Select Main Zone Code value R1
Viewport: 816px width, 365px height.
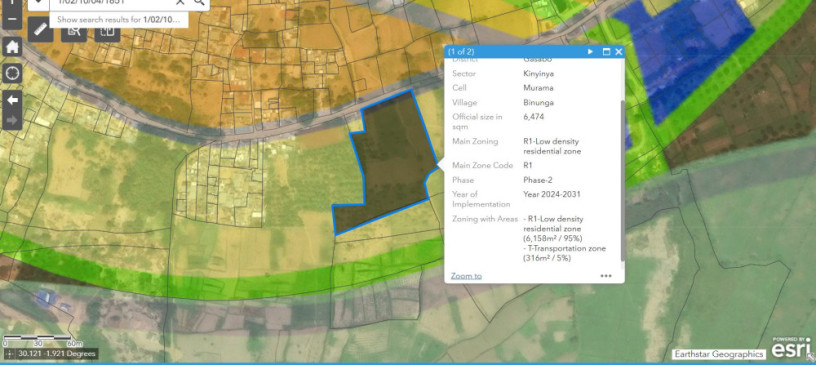[528, 166]
